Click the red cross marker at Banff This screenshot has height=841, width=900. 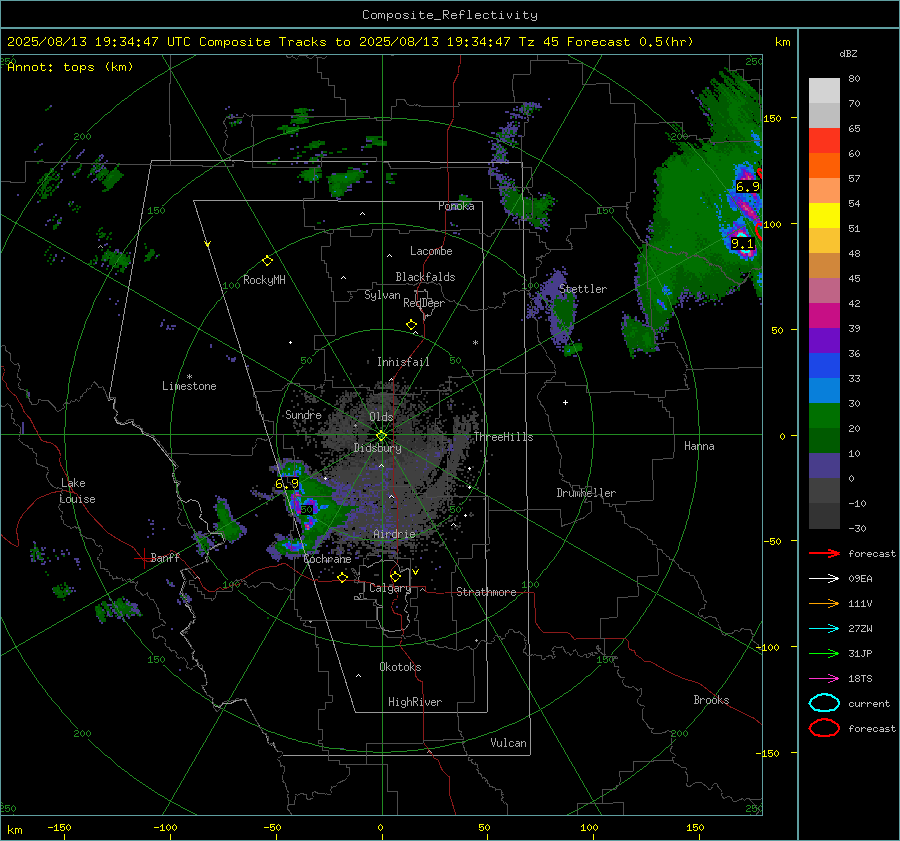(x=143, y=558)
